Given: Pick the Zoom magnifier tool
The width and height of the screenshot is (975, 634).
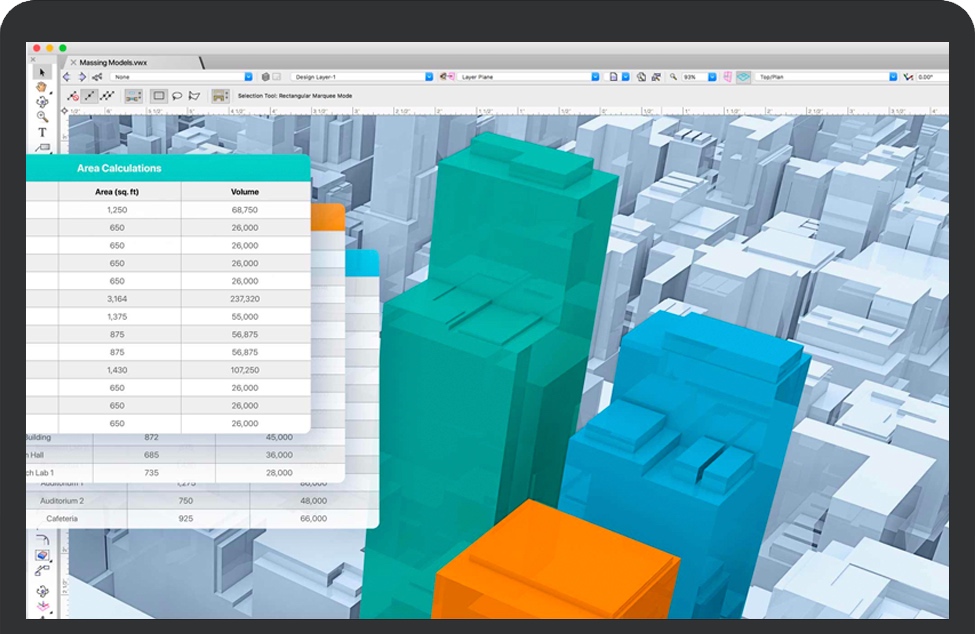Looking at the screenshot, I should coord(42,117).
